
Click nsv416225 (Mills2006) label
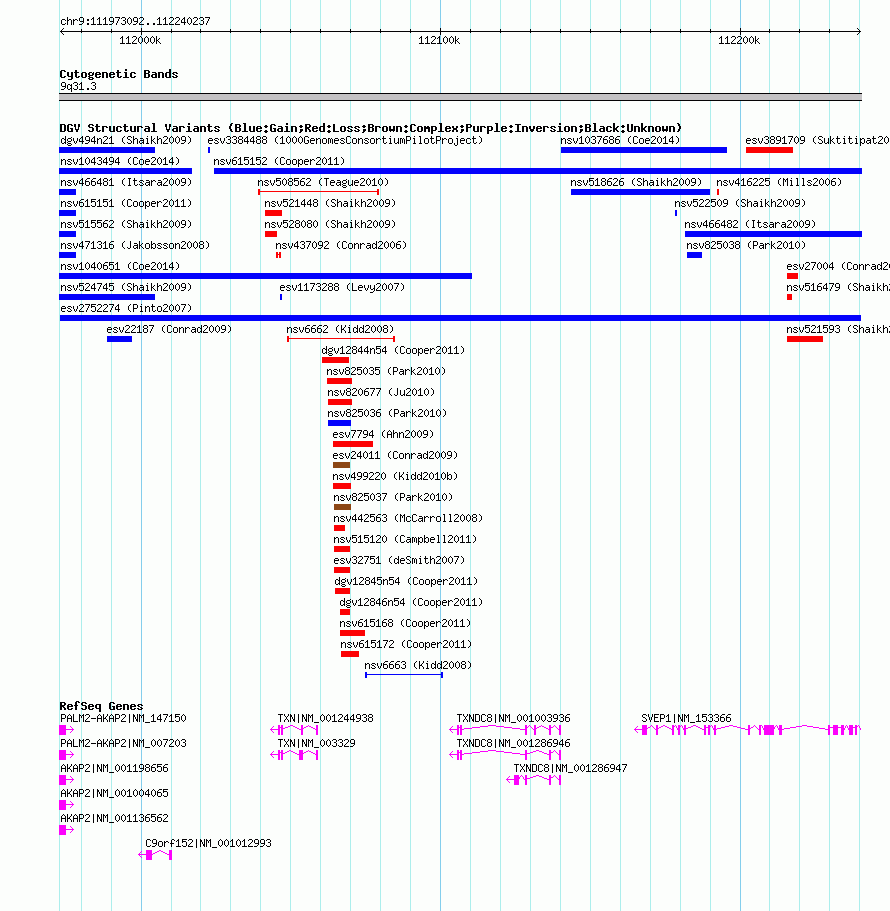click(778, 182)
